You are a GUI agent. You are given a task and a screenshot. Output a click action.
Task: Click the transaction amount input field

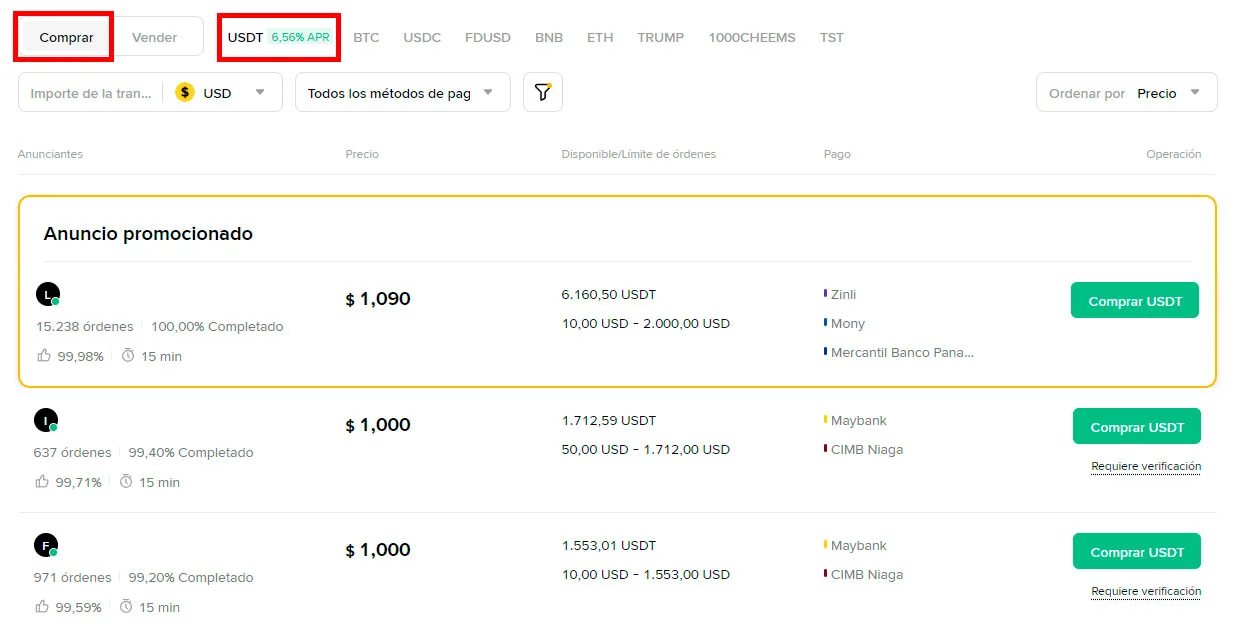(x=91, y=93)
